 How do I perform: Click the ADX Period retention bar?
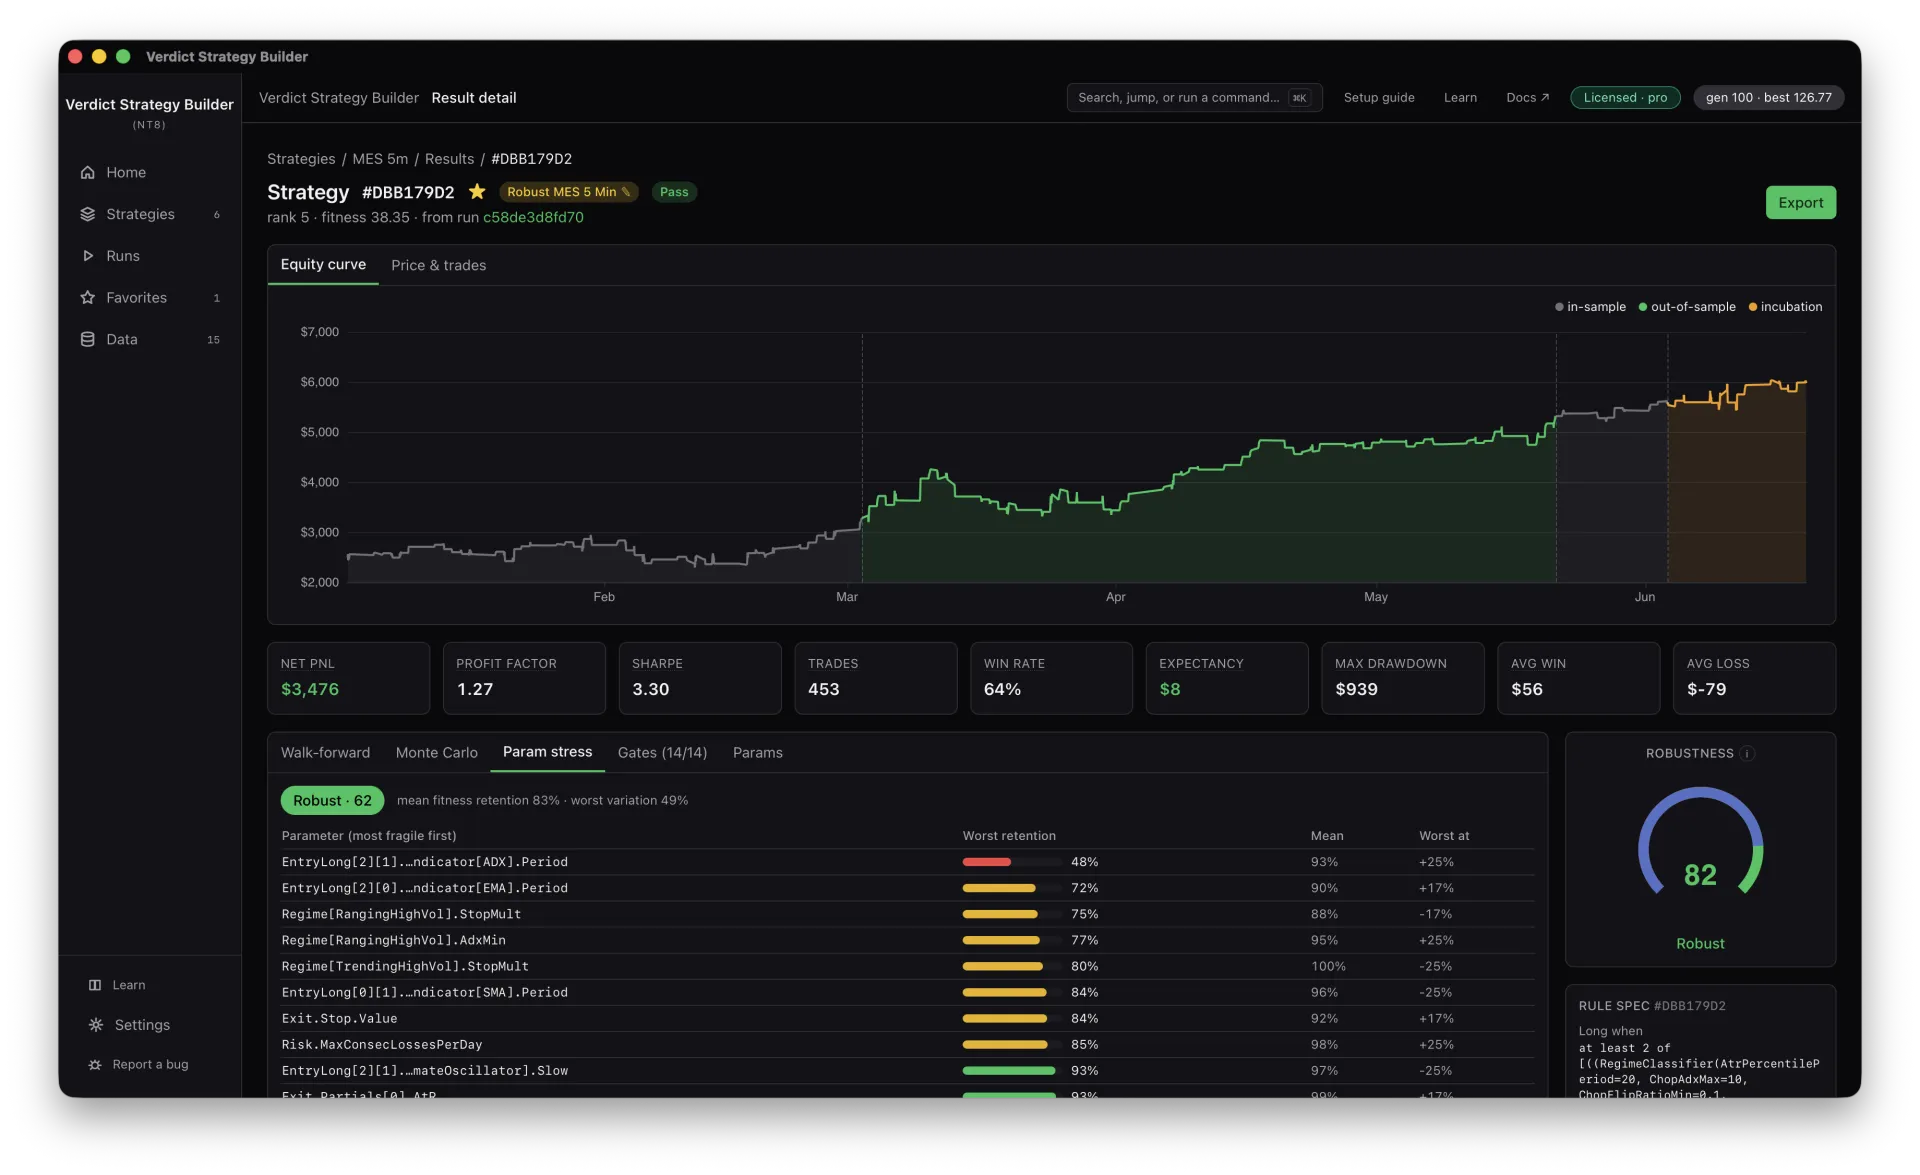1012,862
